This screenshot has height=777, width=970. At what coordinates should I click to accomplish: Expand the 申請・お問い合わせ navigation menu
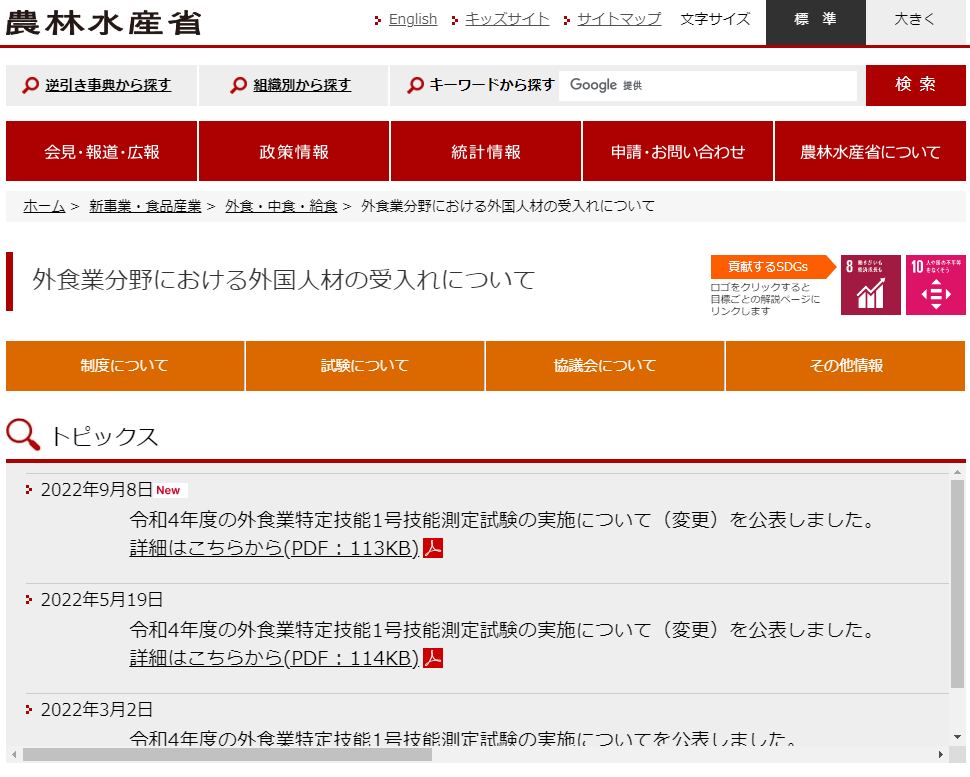678,152
